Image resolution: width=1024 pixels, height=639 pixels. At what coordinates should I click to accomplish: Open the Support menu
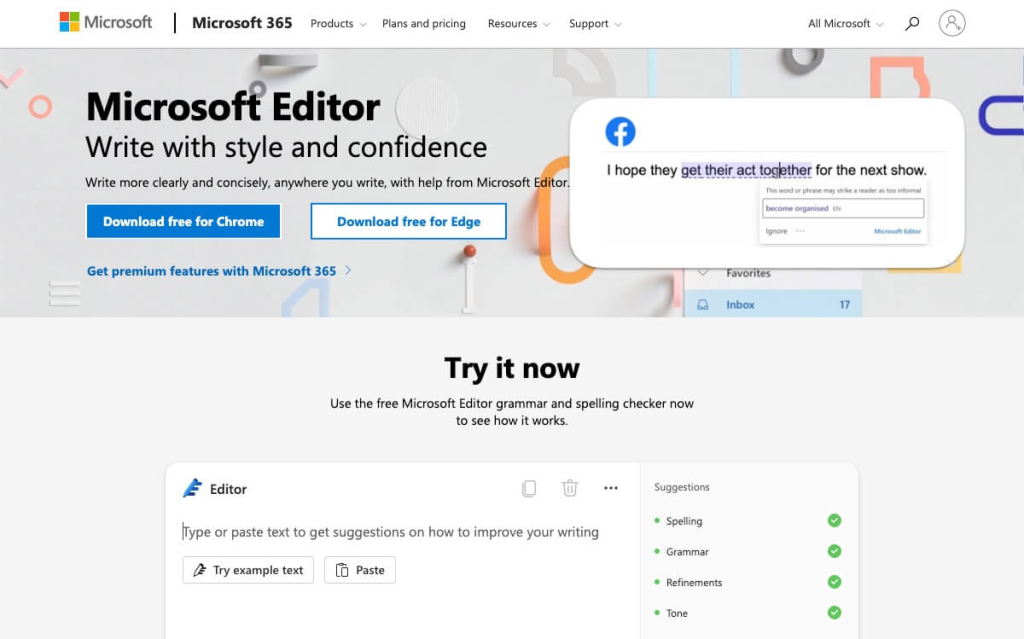click(x=595, y=24)
